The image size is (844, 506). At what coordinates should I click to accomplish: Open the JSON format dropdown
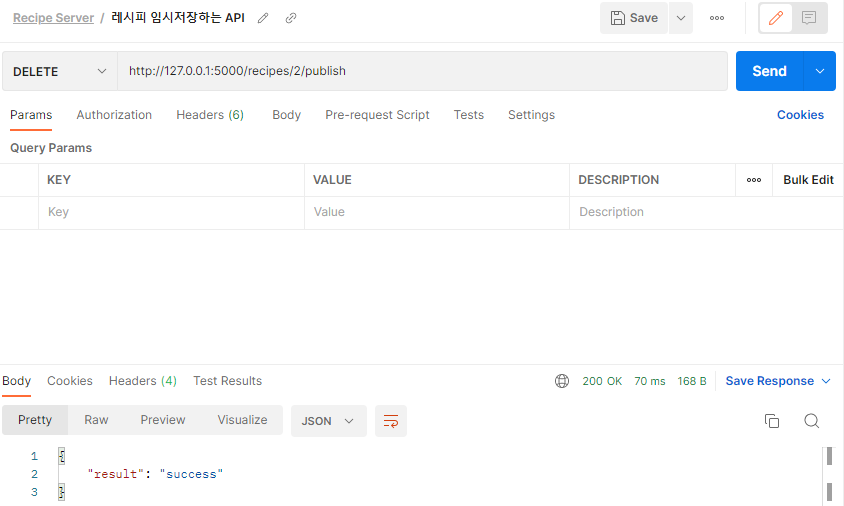click(x=328, y=421)
